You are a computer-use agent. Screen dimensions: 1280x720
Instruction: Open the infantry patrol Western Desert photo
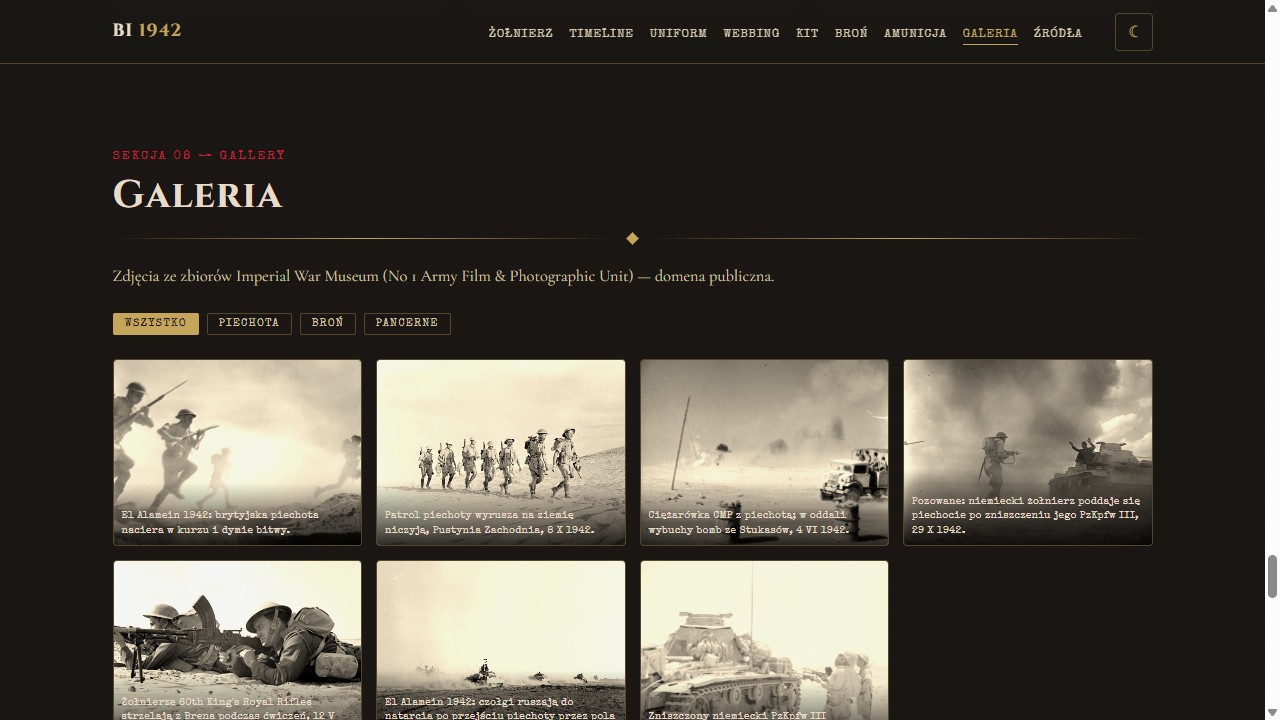pos(501,452)
